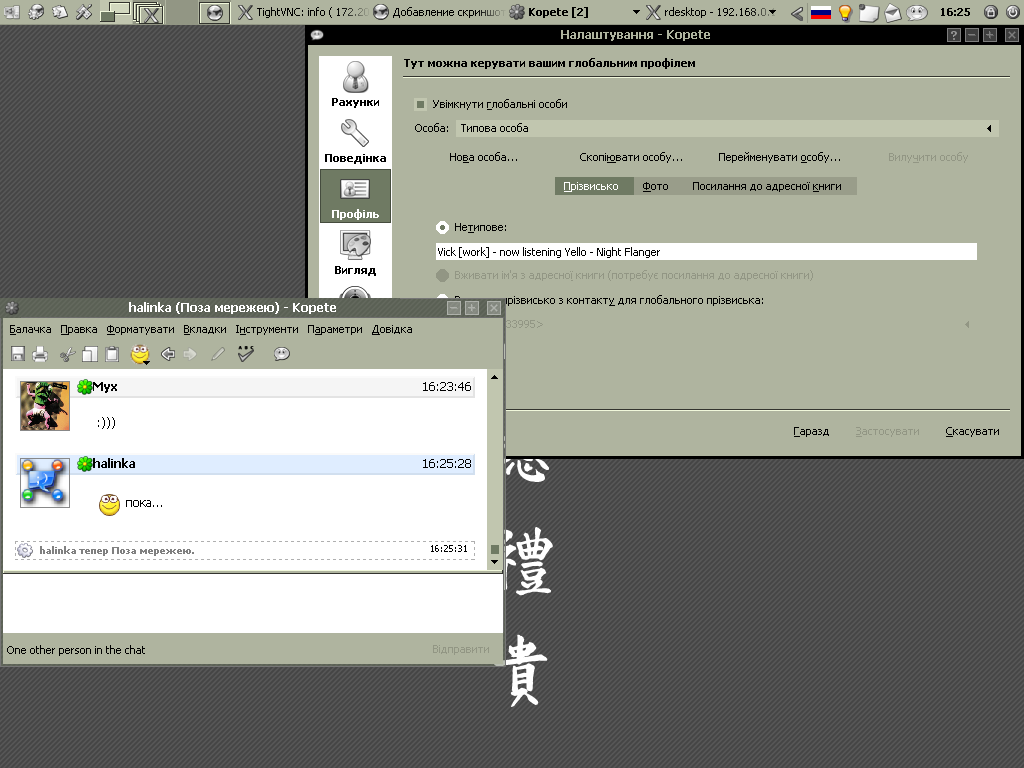Open the dropdown arrow next to Kopete [2] taskbar entry
Viewport: 1024px width, 768px height.
636,12
